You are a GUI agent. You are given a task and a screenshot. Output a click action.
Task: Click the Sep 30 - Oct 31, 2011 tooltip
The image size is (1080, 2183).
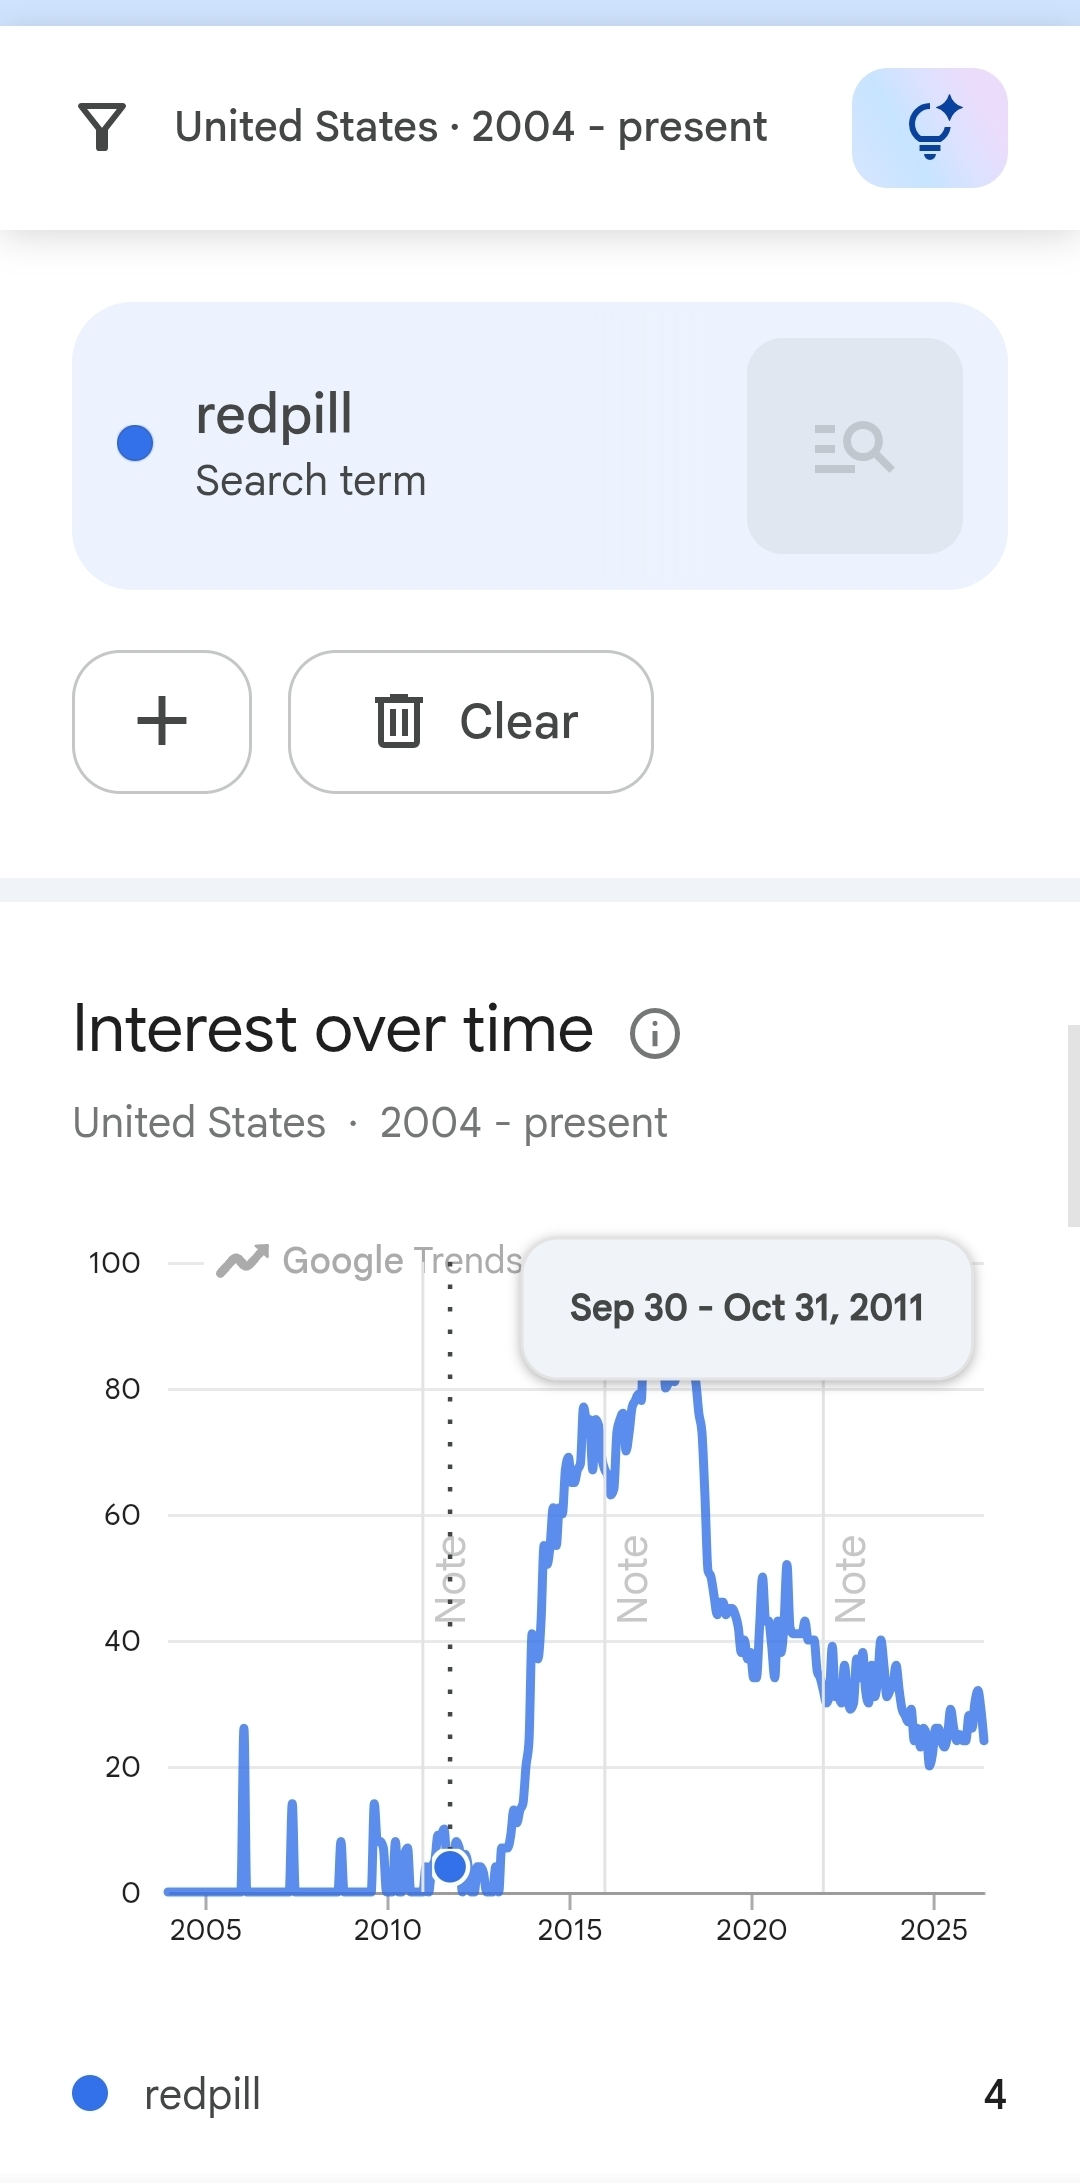click(x=747, y=1308)
